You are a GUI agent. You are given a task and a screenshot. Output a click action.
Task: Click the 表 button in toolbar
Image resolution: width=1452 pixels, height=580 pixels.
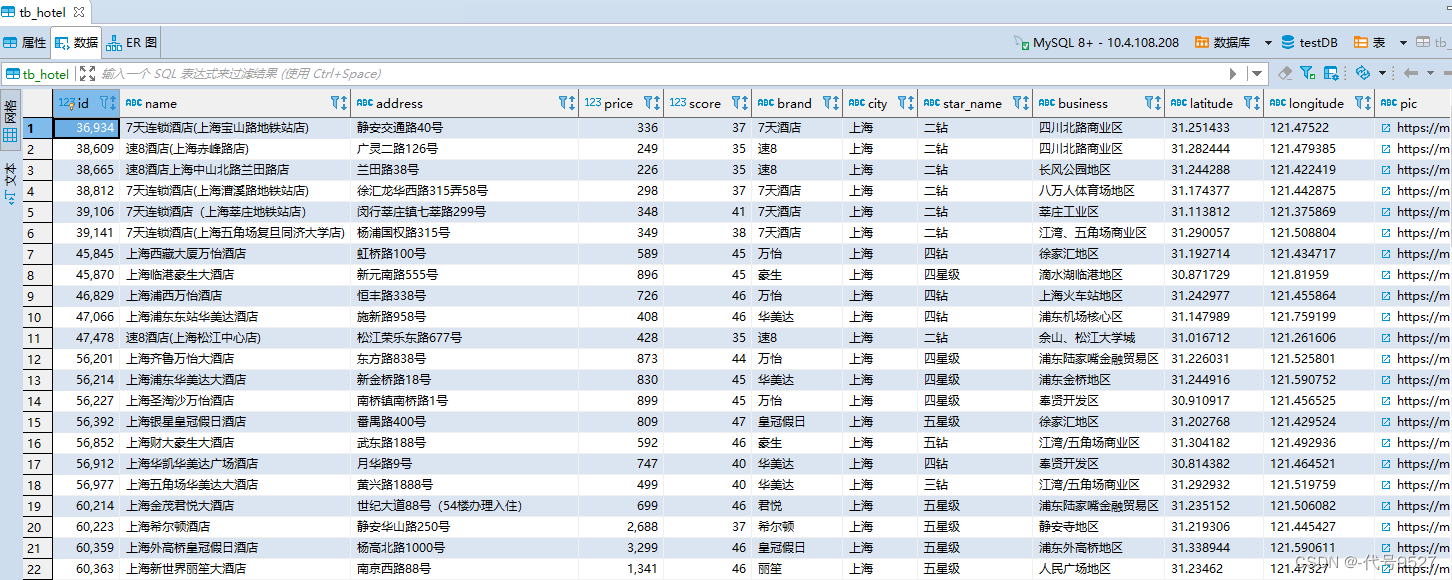coord(1369,43)
